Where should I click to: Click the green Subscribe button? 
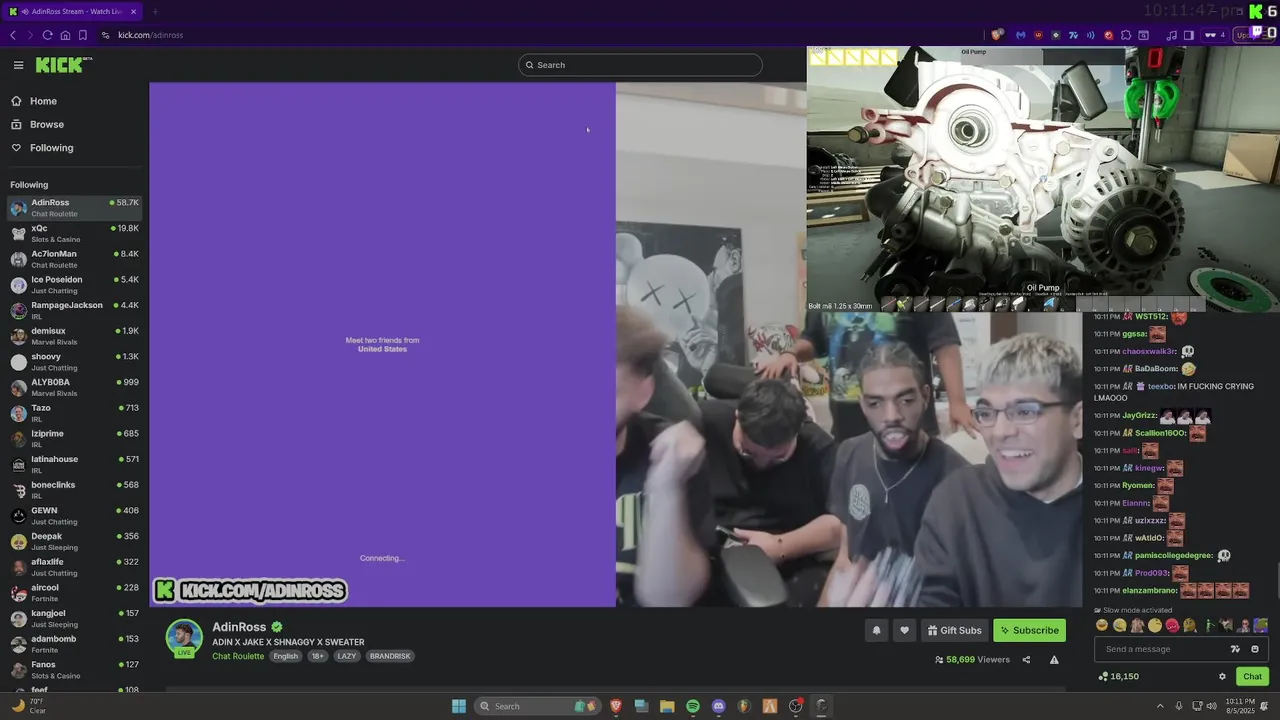(x=1029, y=630)
